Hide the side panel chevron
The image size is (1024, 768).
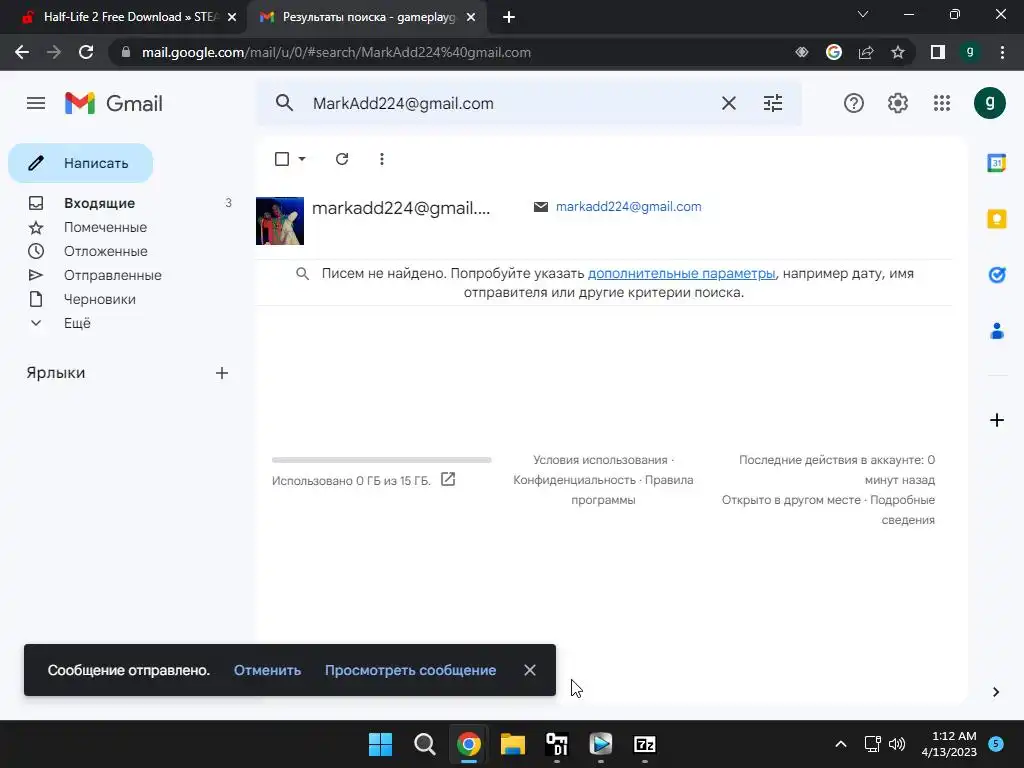point(996,692)
